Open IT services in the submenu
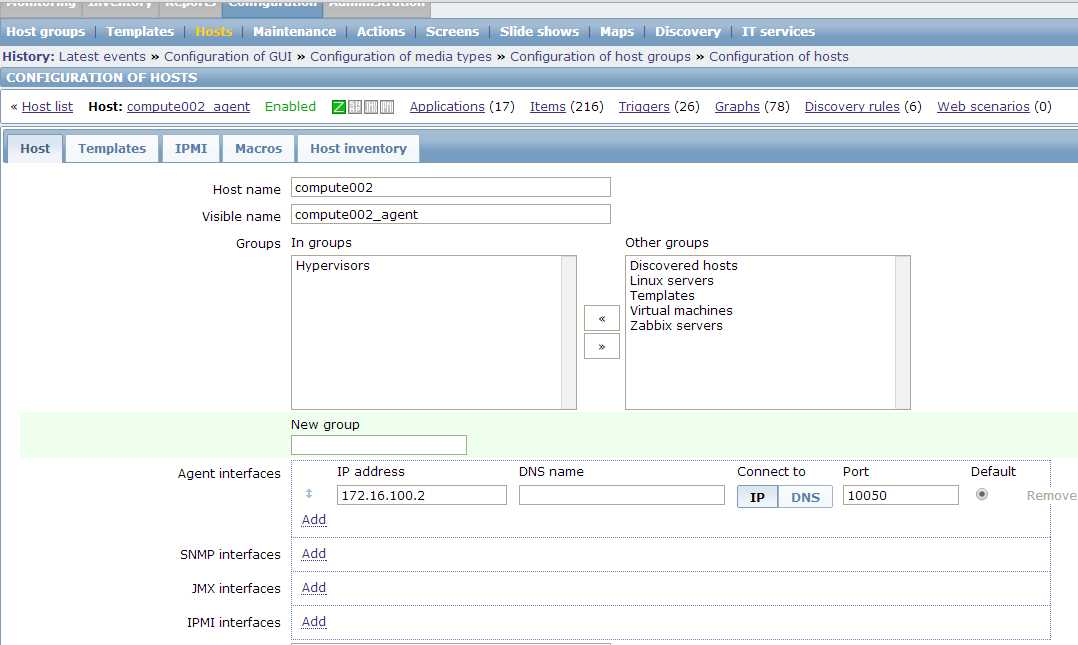1078x645 pixels. 778,32
